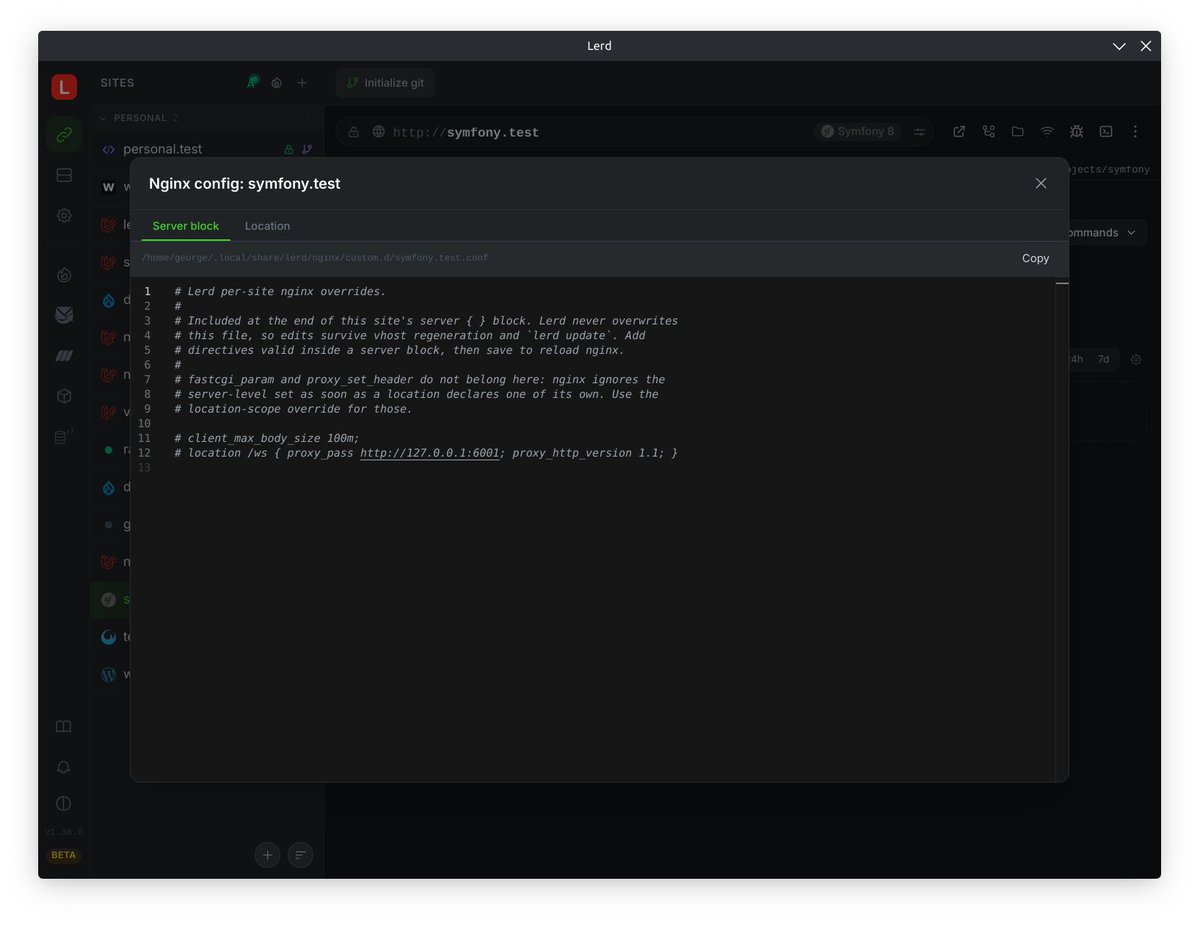The width and height of the screenshot is (1200, 925).
Task: Click the red Lerd logo icon
Action: [x=64, y=87]
